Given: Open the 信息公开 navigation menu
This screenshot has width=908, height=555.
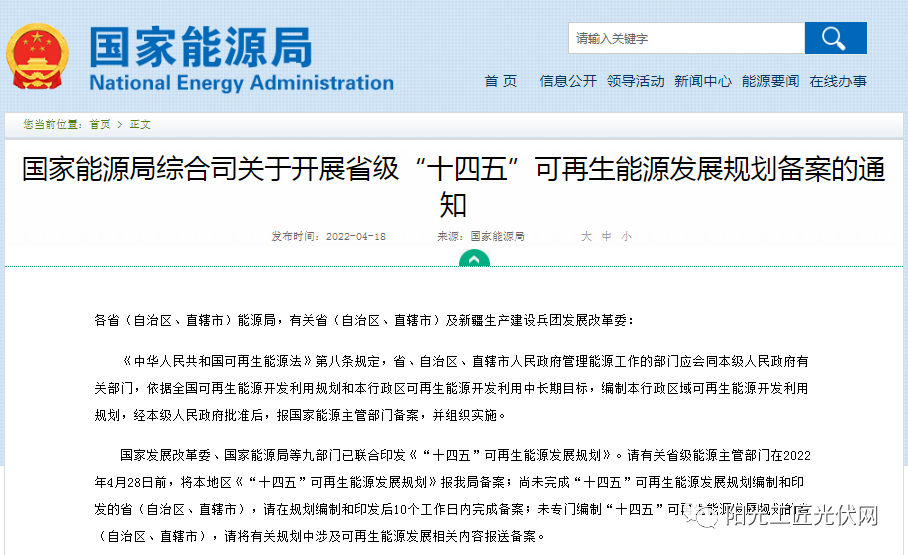Looking at the screenshot, I should pos(568,81).
